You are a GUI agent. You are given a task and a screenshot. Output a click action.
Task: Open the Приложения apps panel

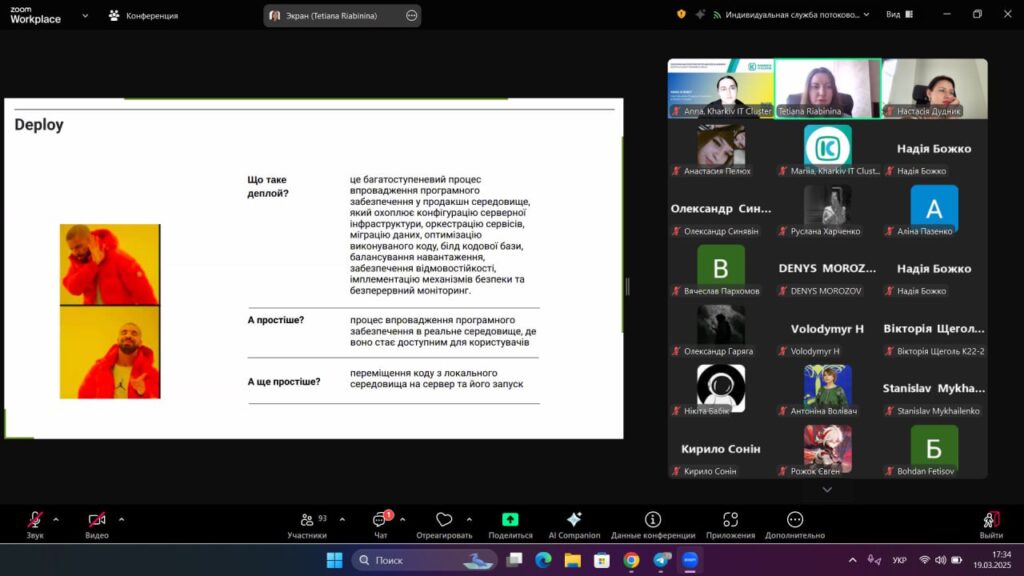coord(730,525)
